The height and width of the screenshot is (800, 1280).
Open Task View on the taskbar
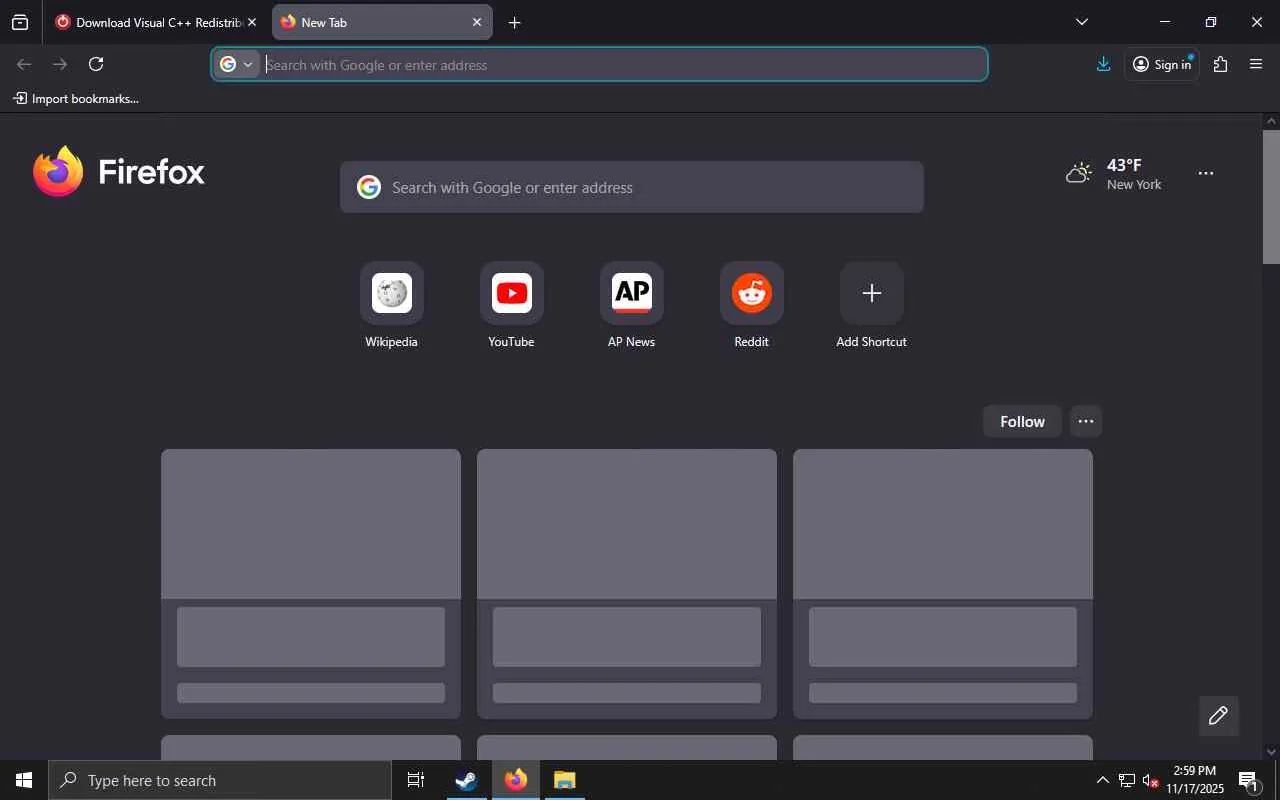(x=416, y=780)
